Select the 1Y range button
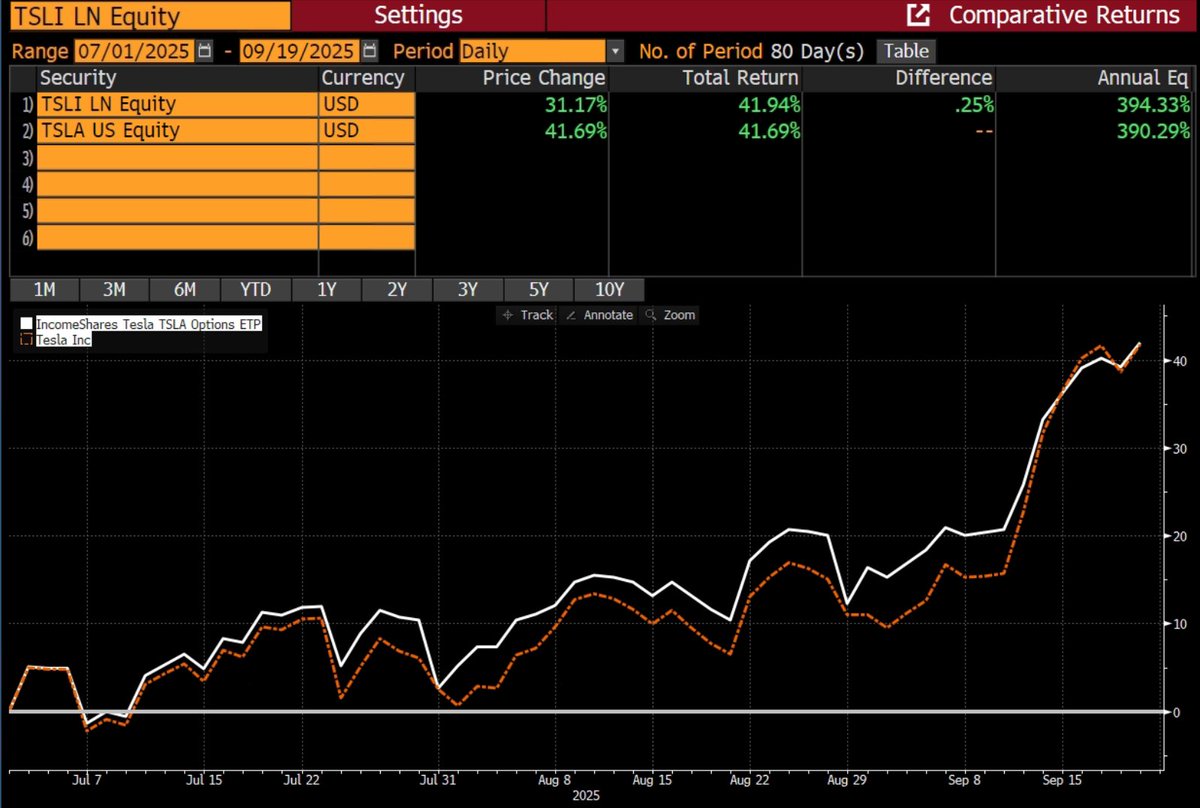Screen dimensions: 1200x808 tap(326, 289)
